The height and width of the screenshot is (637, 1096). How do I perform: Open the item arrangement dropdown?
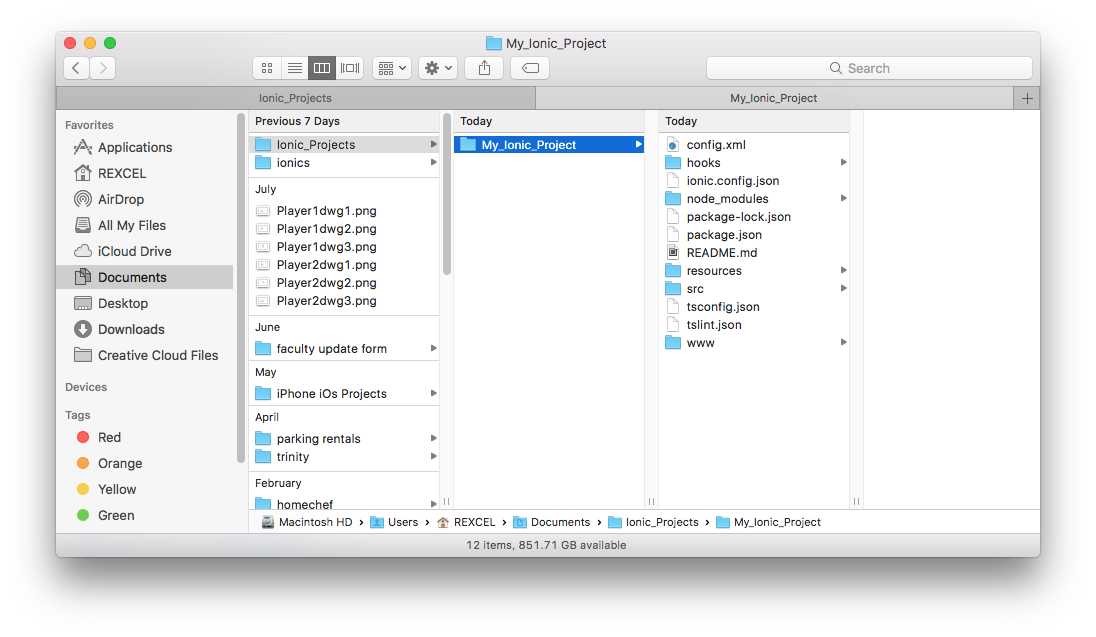click(391, 67)
